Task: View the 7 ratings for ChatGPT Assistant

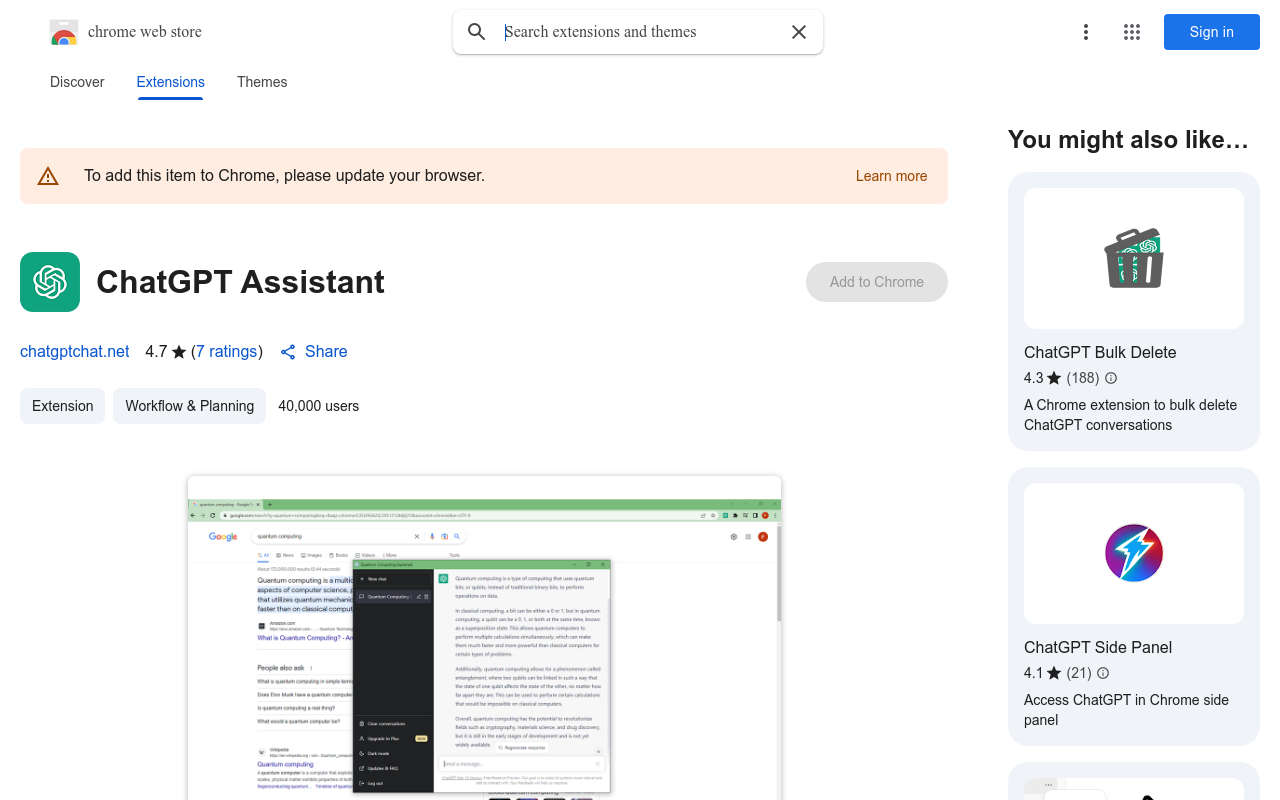Action: coord(227,351)
